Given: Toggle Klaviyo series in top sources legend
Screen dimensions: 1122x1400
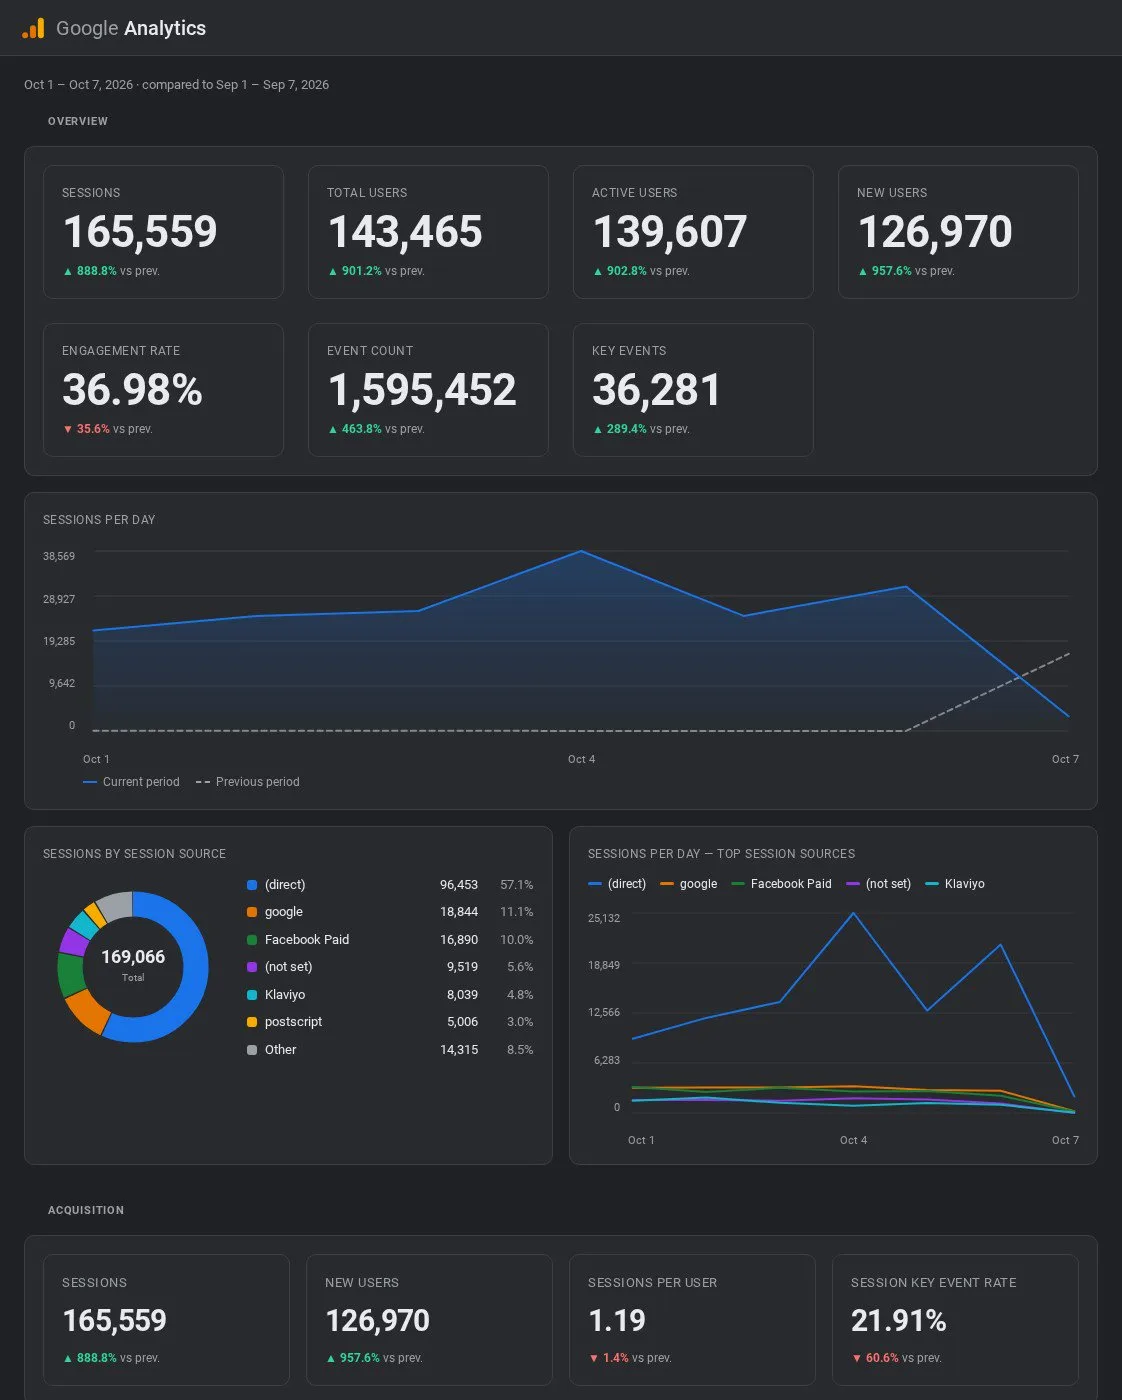Looking at the screenshot, I should 954,884.
